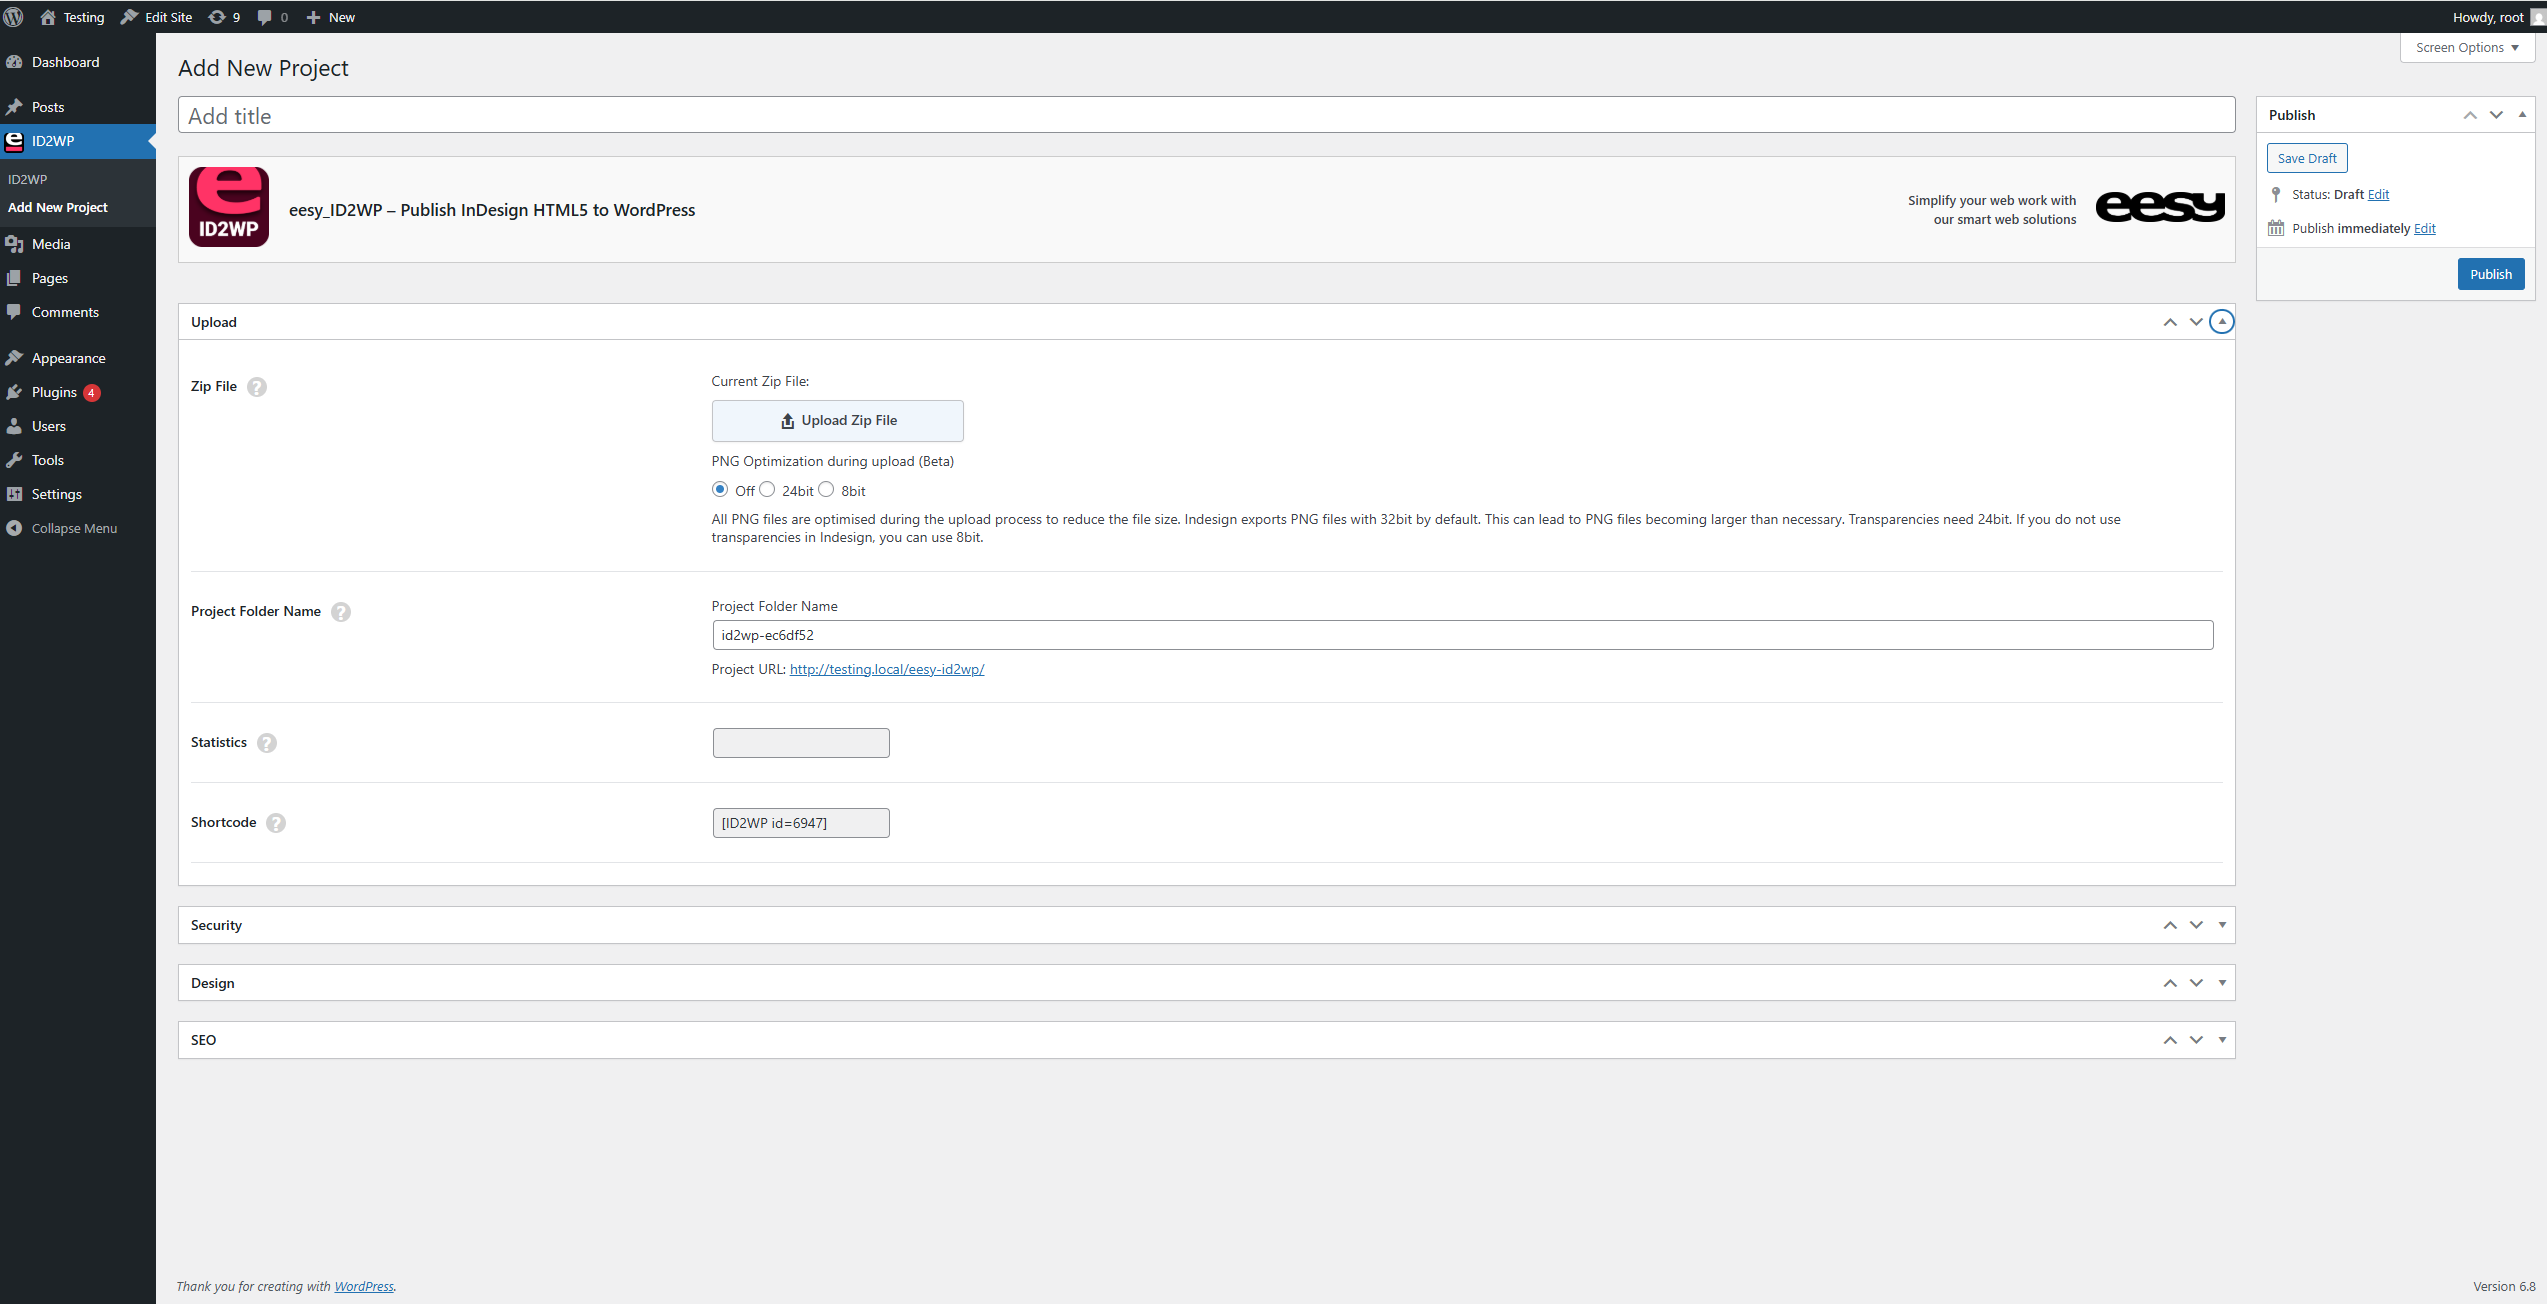The height and width of the screenshot is (1304, 2547).
Task: Open Add New Project submenu item
Action: point(58,207)
